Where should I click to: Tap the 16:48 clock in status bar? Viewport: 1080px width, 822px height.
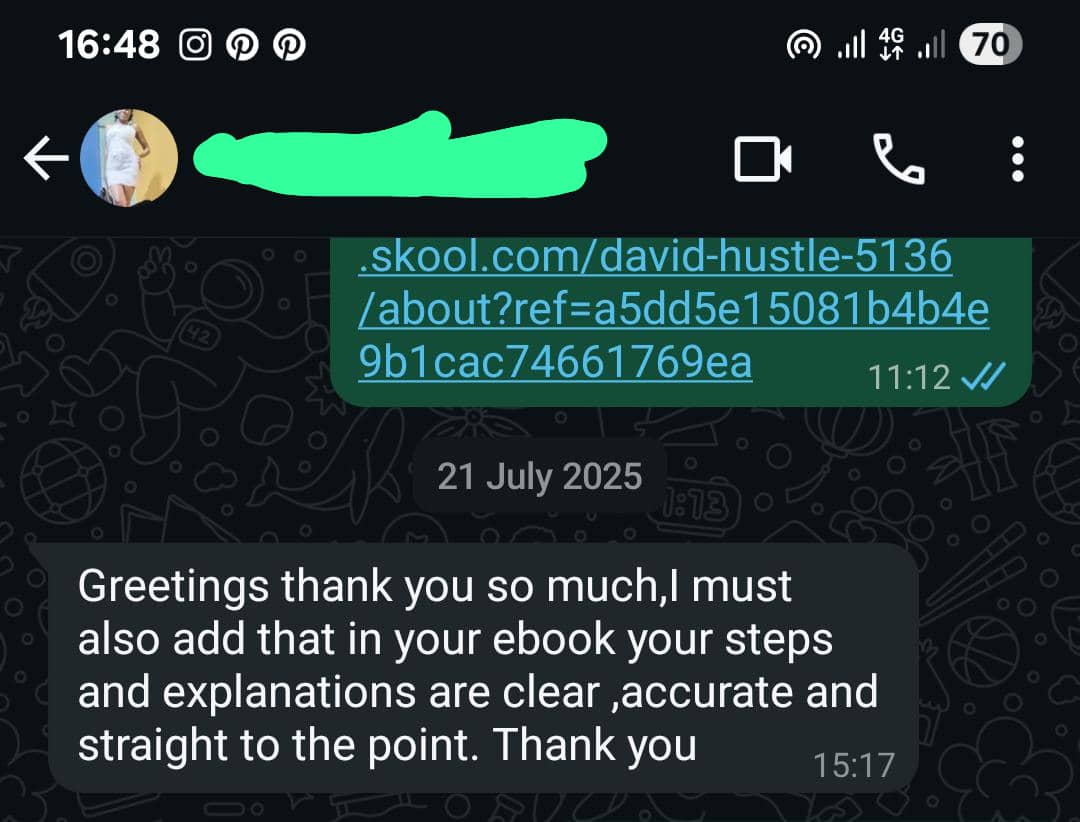point(109,45)
